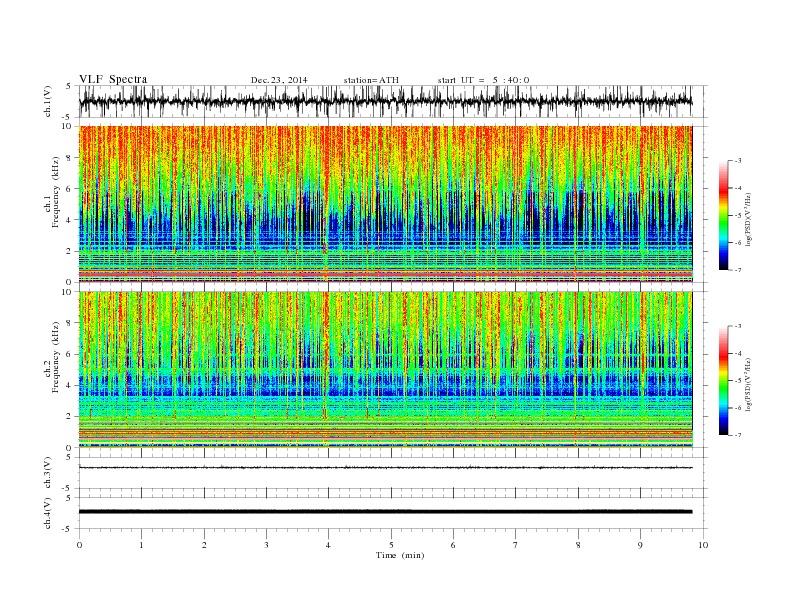
Task: Click time axis tick label "6"
Action: 453,545
